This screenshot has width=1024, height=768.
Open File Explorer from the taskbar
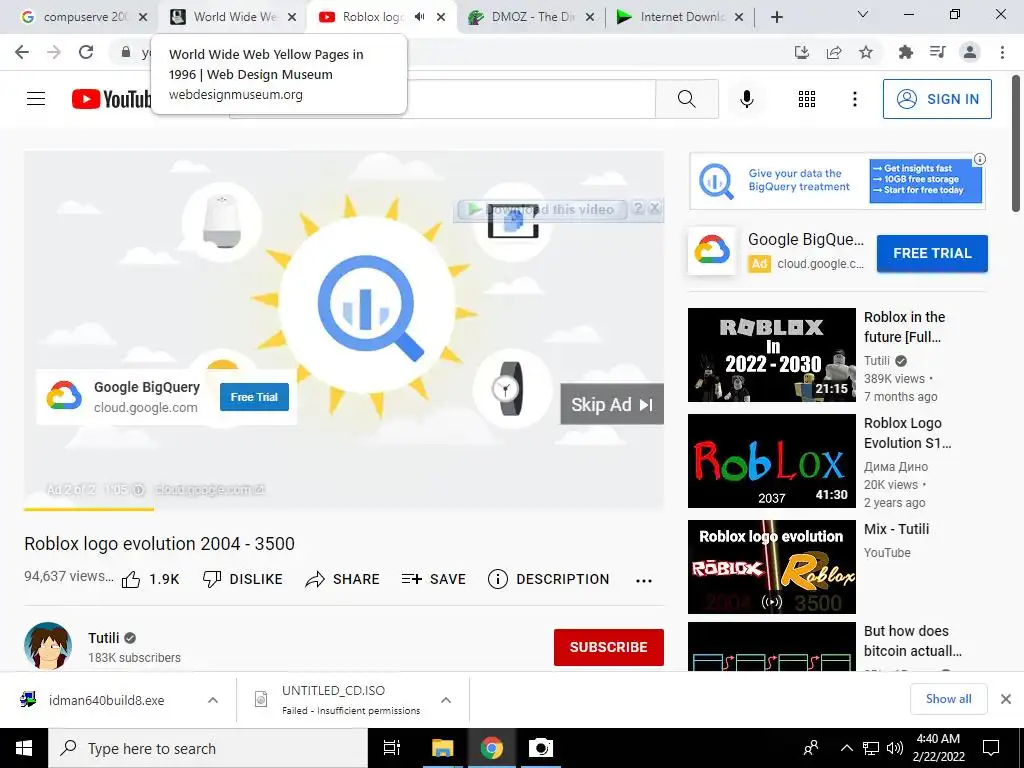[x=442, y=748]
